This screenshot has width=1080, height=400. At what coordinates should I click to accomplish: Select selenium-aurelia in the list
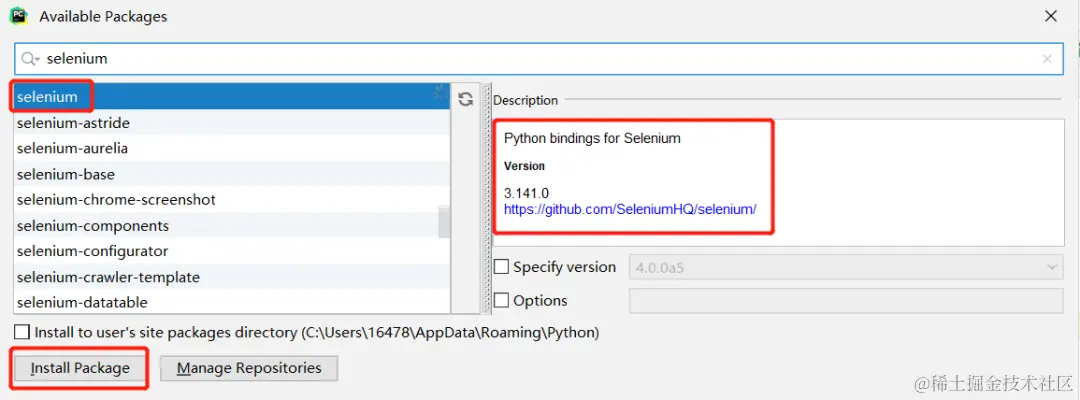231,149
